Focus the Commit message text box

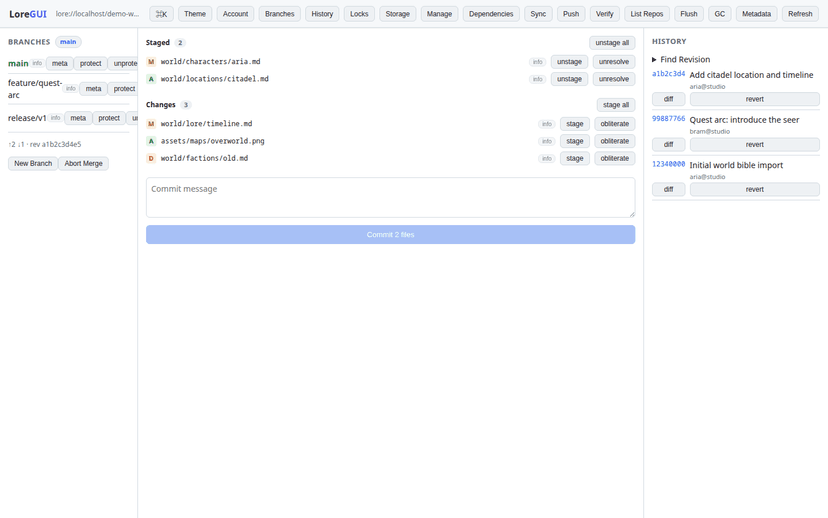pyautogui.click(x=391, y=197)
